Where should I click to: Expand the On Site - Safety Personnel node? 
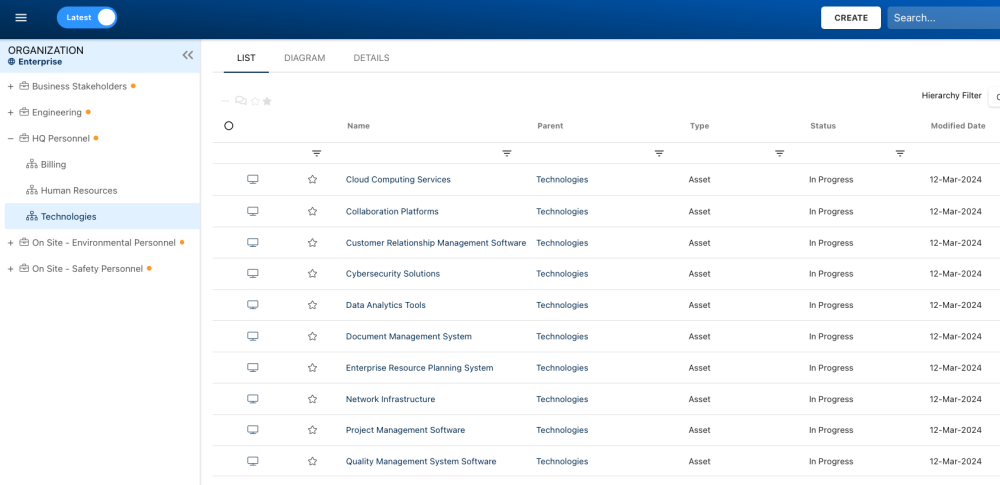(x=10, y=269)
